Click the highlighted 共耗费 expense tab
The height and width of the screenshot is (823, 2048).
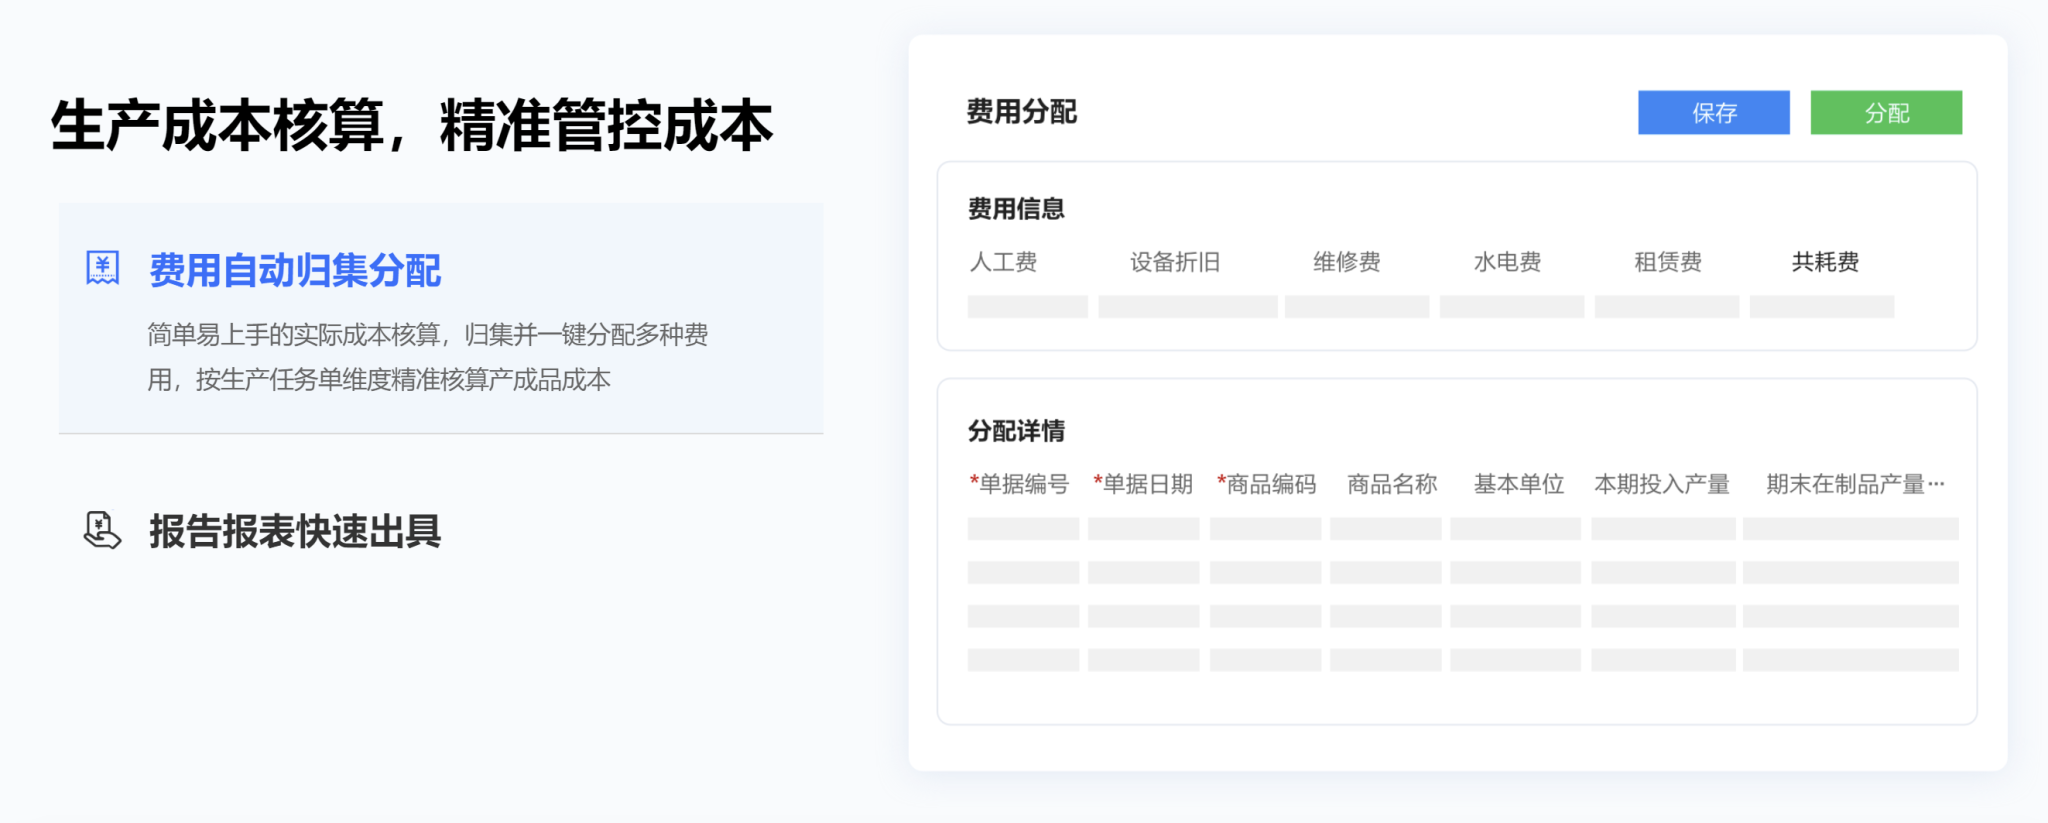pos(1825,262)
